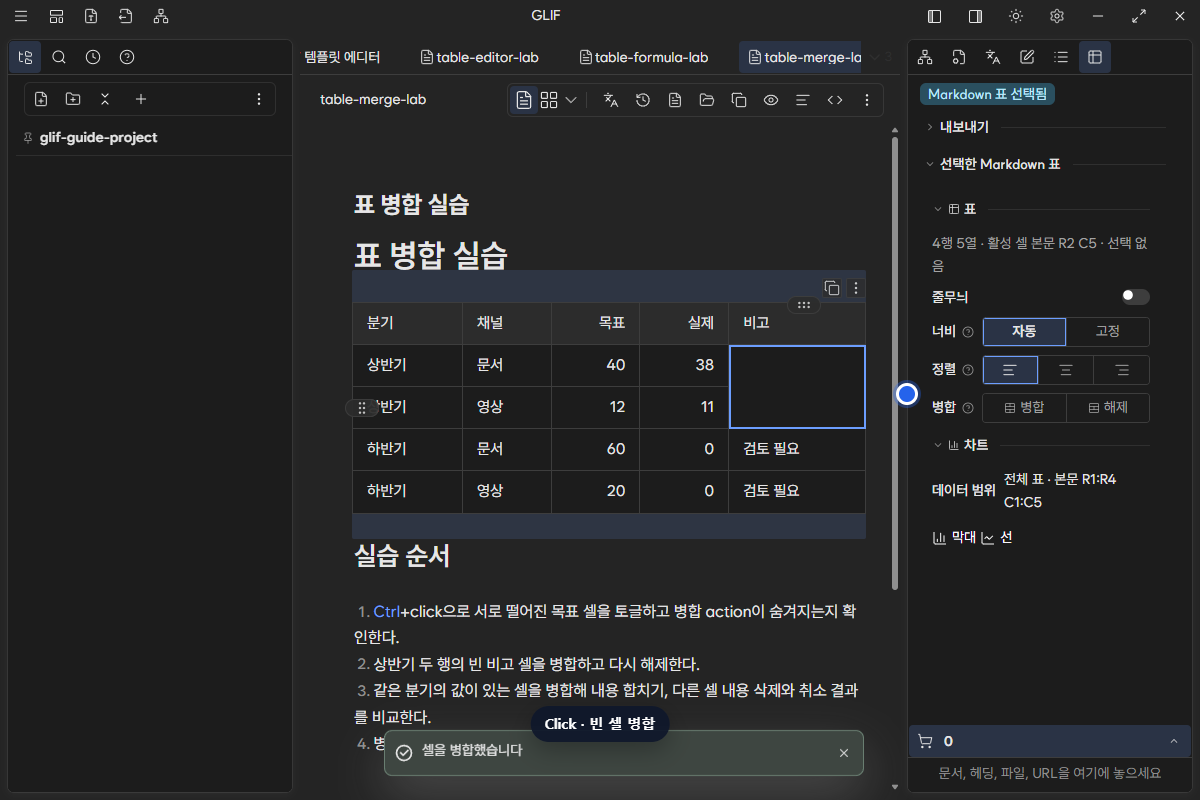Screen dimensions: 1200x800
Task: Click the open folder icon in editor toolbar
Action: (707, 100)
